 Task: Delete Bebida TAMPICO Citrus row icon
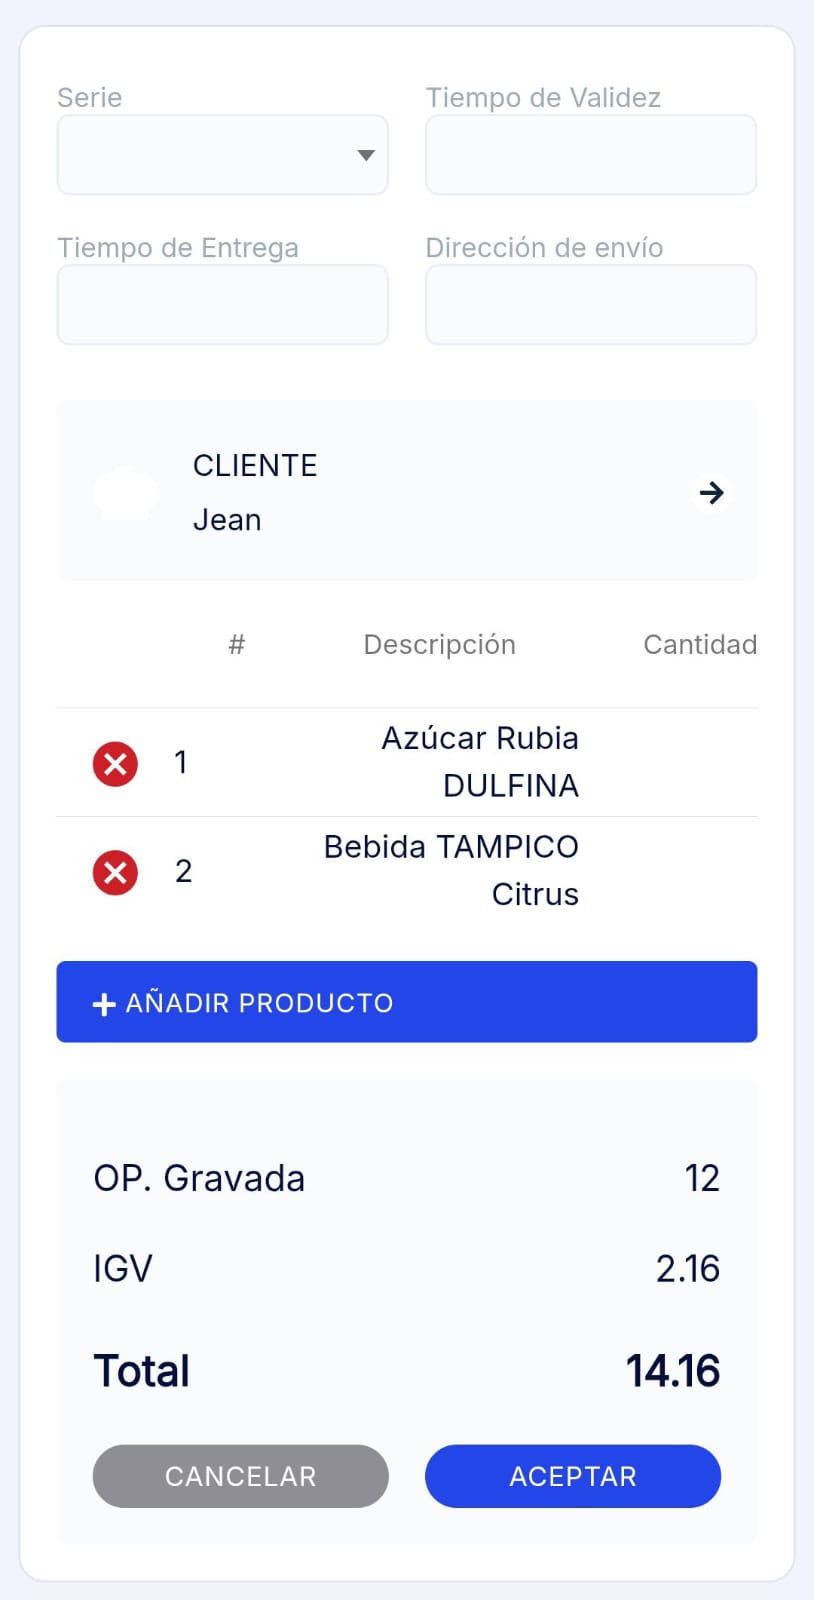(115, 872)
